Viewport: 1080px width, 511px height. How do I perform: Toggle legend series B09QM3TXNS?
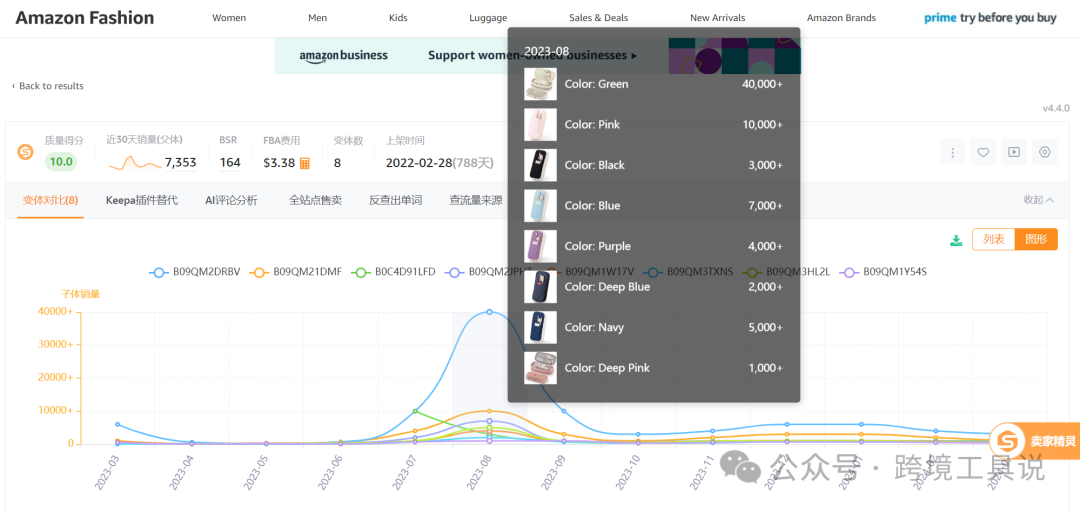click(691, 272)
